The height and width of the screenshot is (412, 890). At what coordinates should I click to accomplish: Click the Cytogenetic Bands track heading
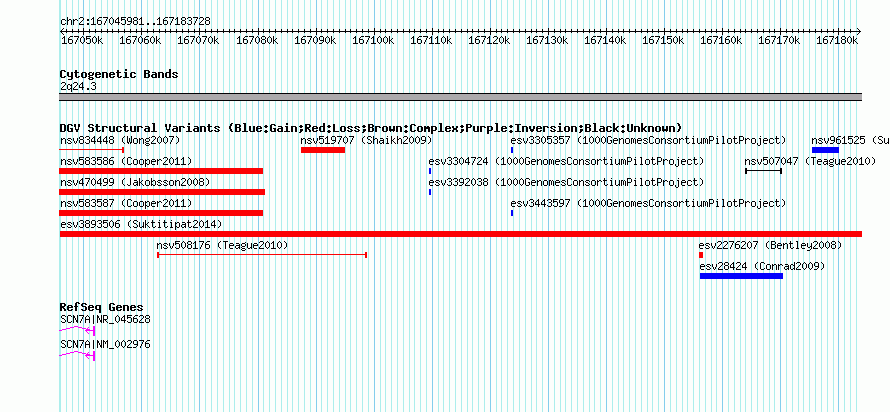click(x=119, y=74)
